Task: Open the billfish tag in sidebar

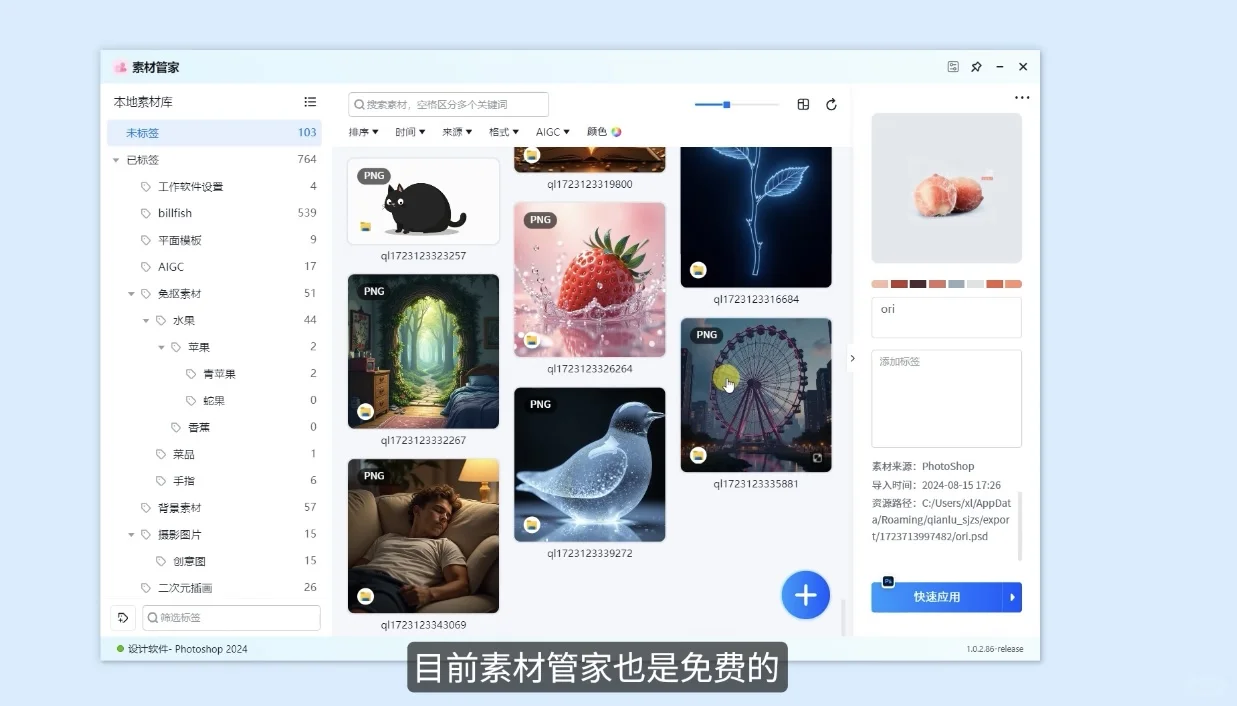Action: click(x=173, y=212)
